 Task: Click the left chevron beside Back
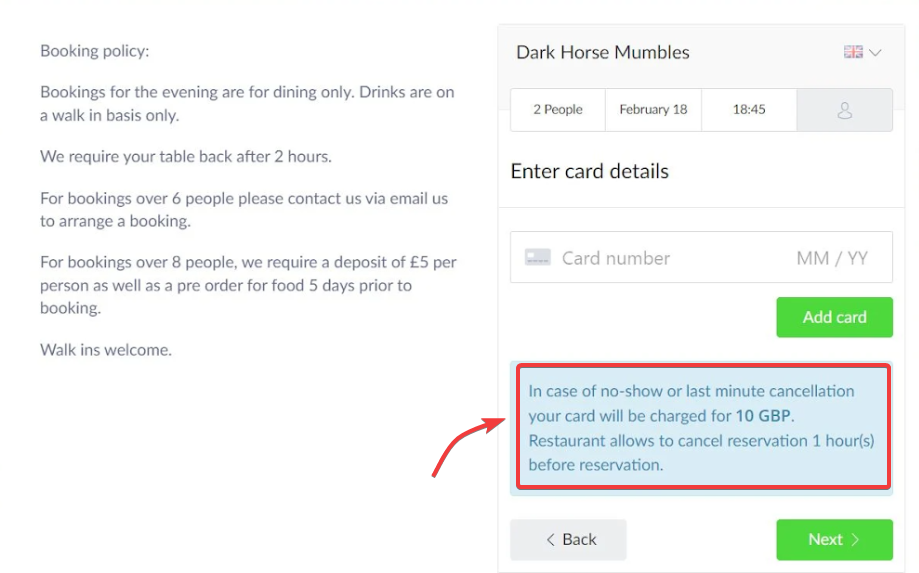click(x=550, y=540)
